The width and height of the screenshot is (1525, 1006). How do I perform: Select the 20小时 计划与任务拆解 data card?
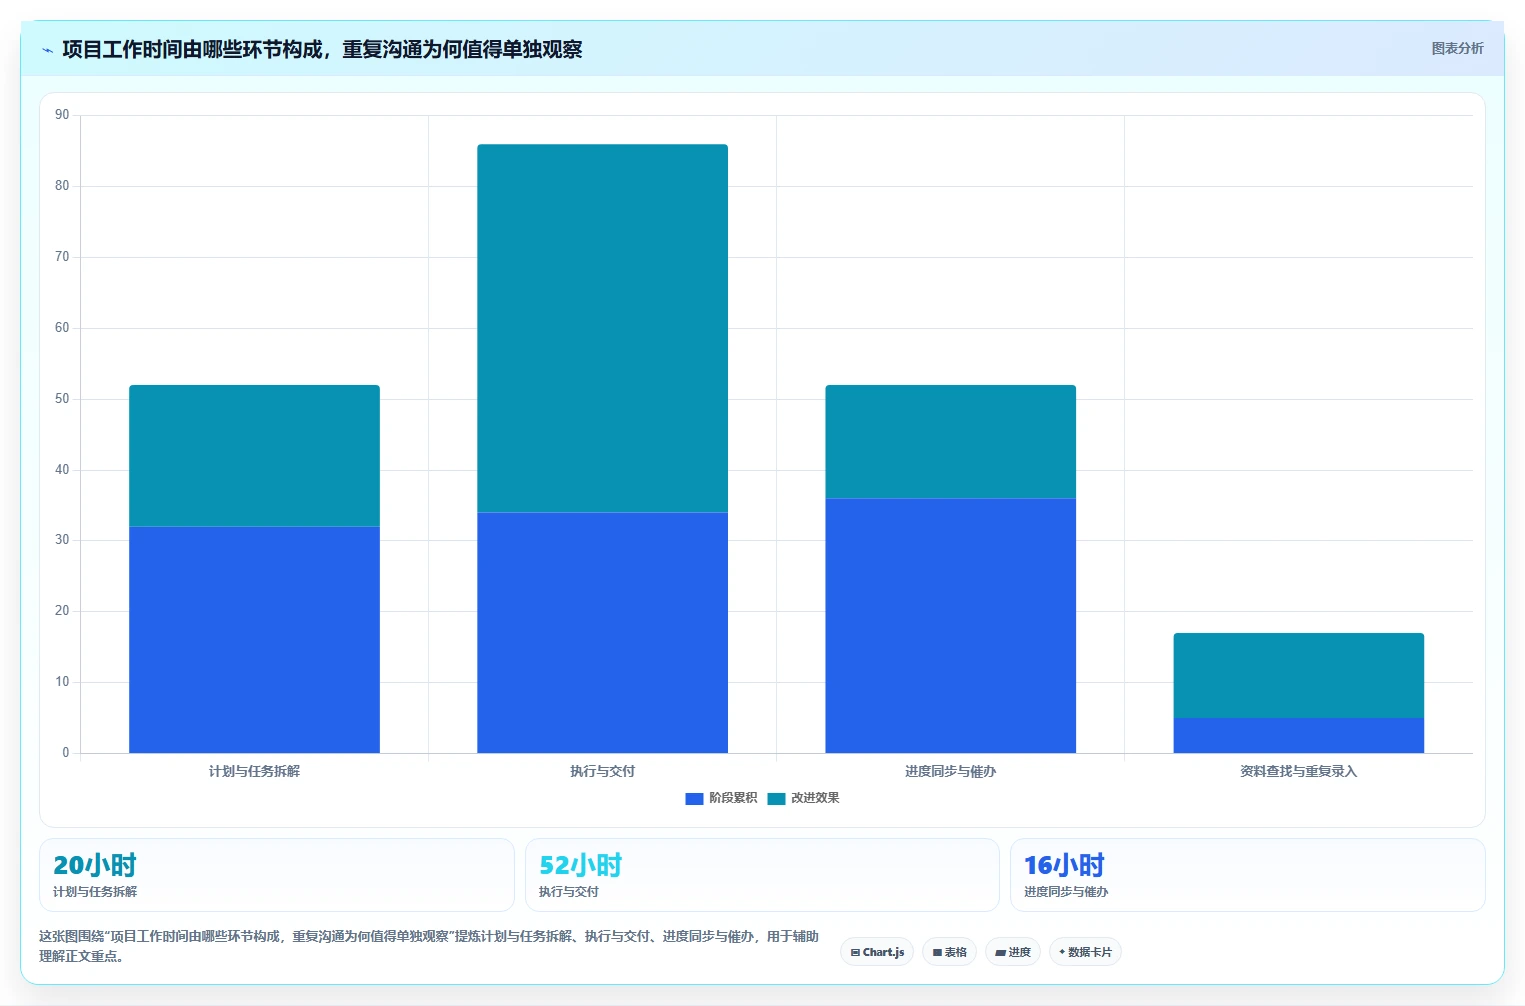[x=276, y=875]
